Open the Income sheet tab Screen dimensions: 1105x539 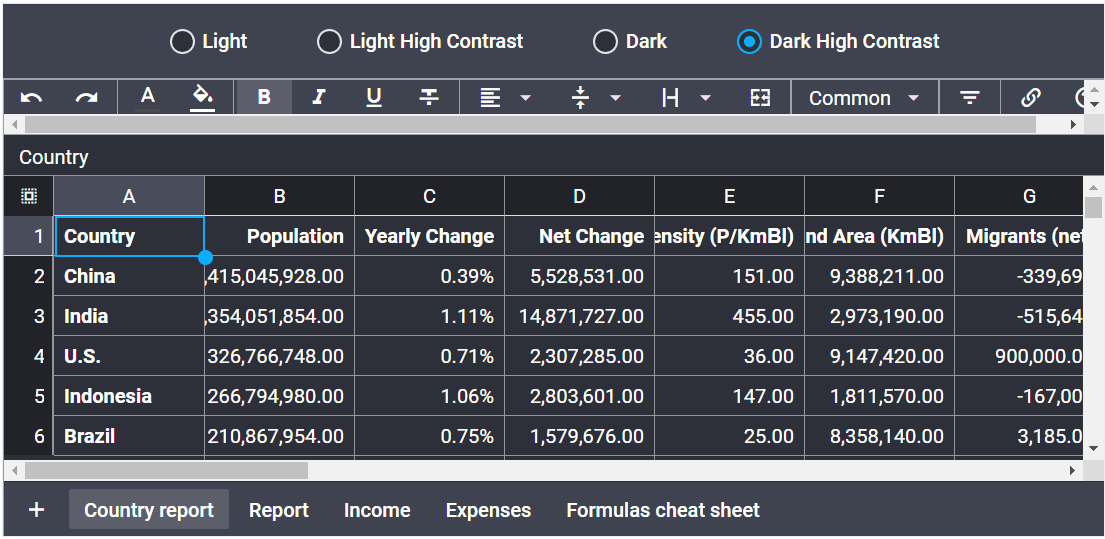click(377, 509)
